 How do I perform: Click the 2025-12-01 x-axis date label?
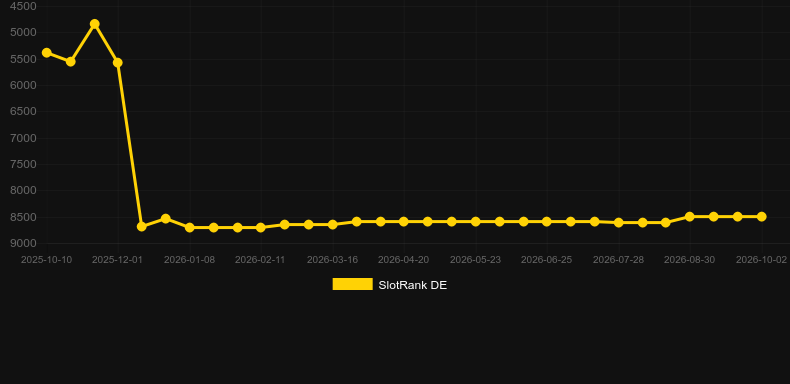click(x=118, y=260)
